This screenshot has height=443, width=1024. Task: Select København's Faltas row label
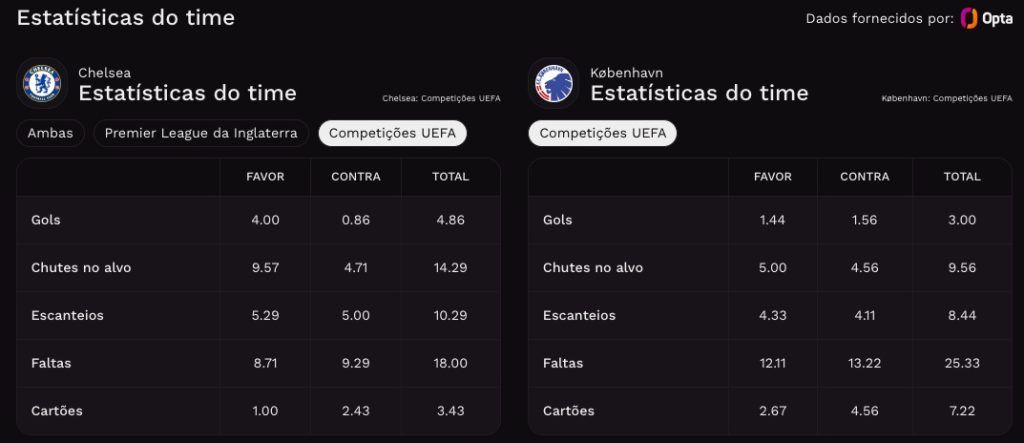[x=563, y=363]
